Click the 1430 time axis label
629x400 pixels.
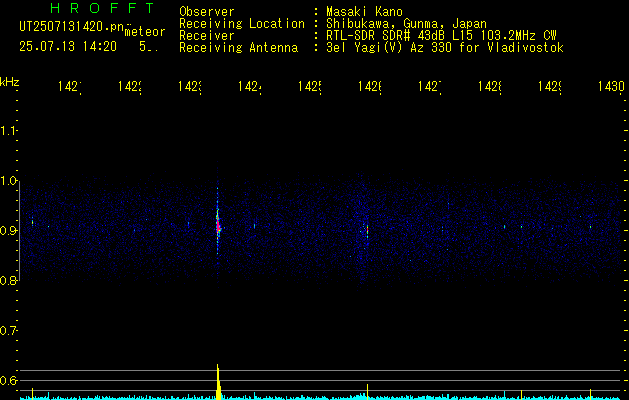tap(611, 86)
